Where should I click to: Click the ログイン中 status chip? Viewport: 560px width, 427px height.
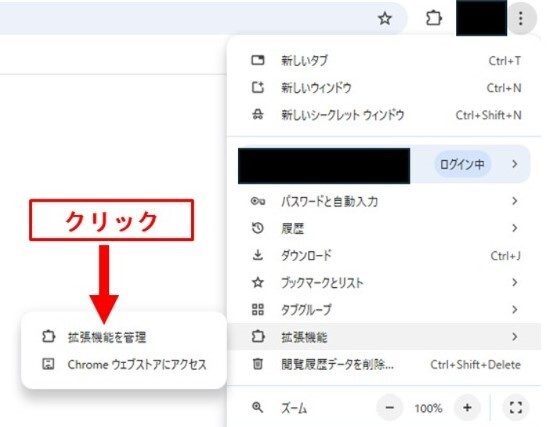pyautogui.click(x=462, y=164)
